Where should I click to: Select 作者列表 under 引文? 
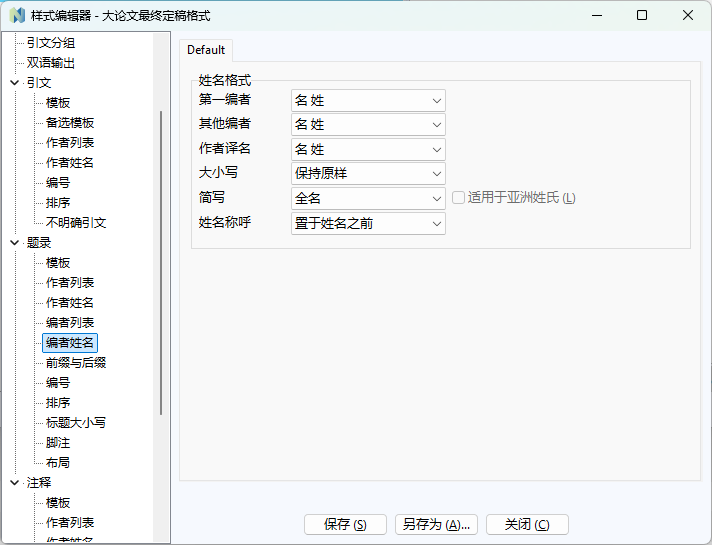coord(70,143)
